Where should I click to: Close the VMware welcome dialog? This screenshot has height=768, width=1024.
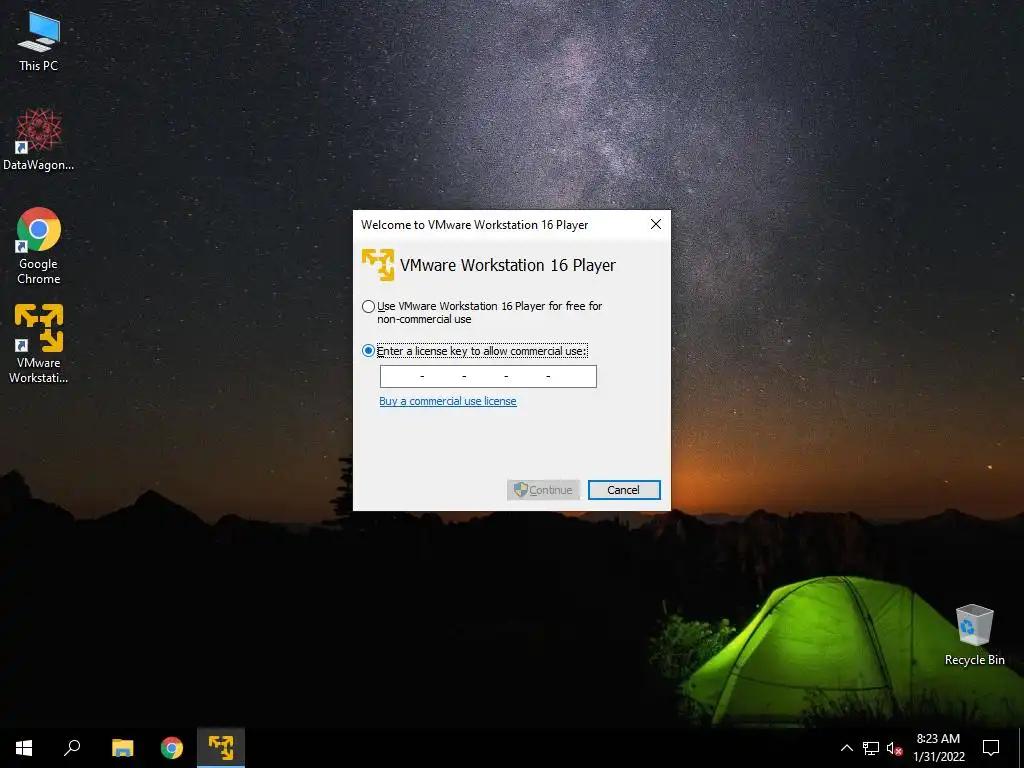pyautogui.click(x=656, y=224)
